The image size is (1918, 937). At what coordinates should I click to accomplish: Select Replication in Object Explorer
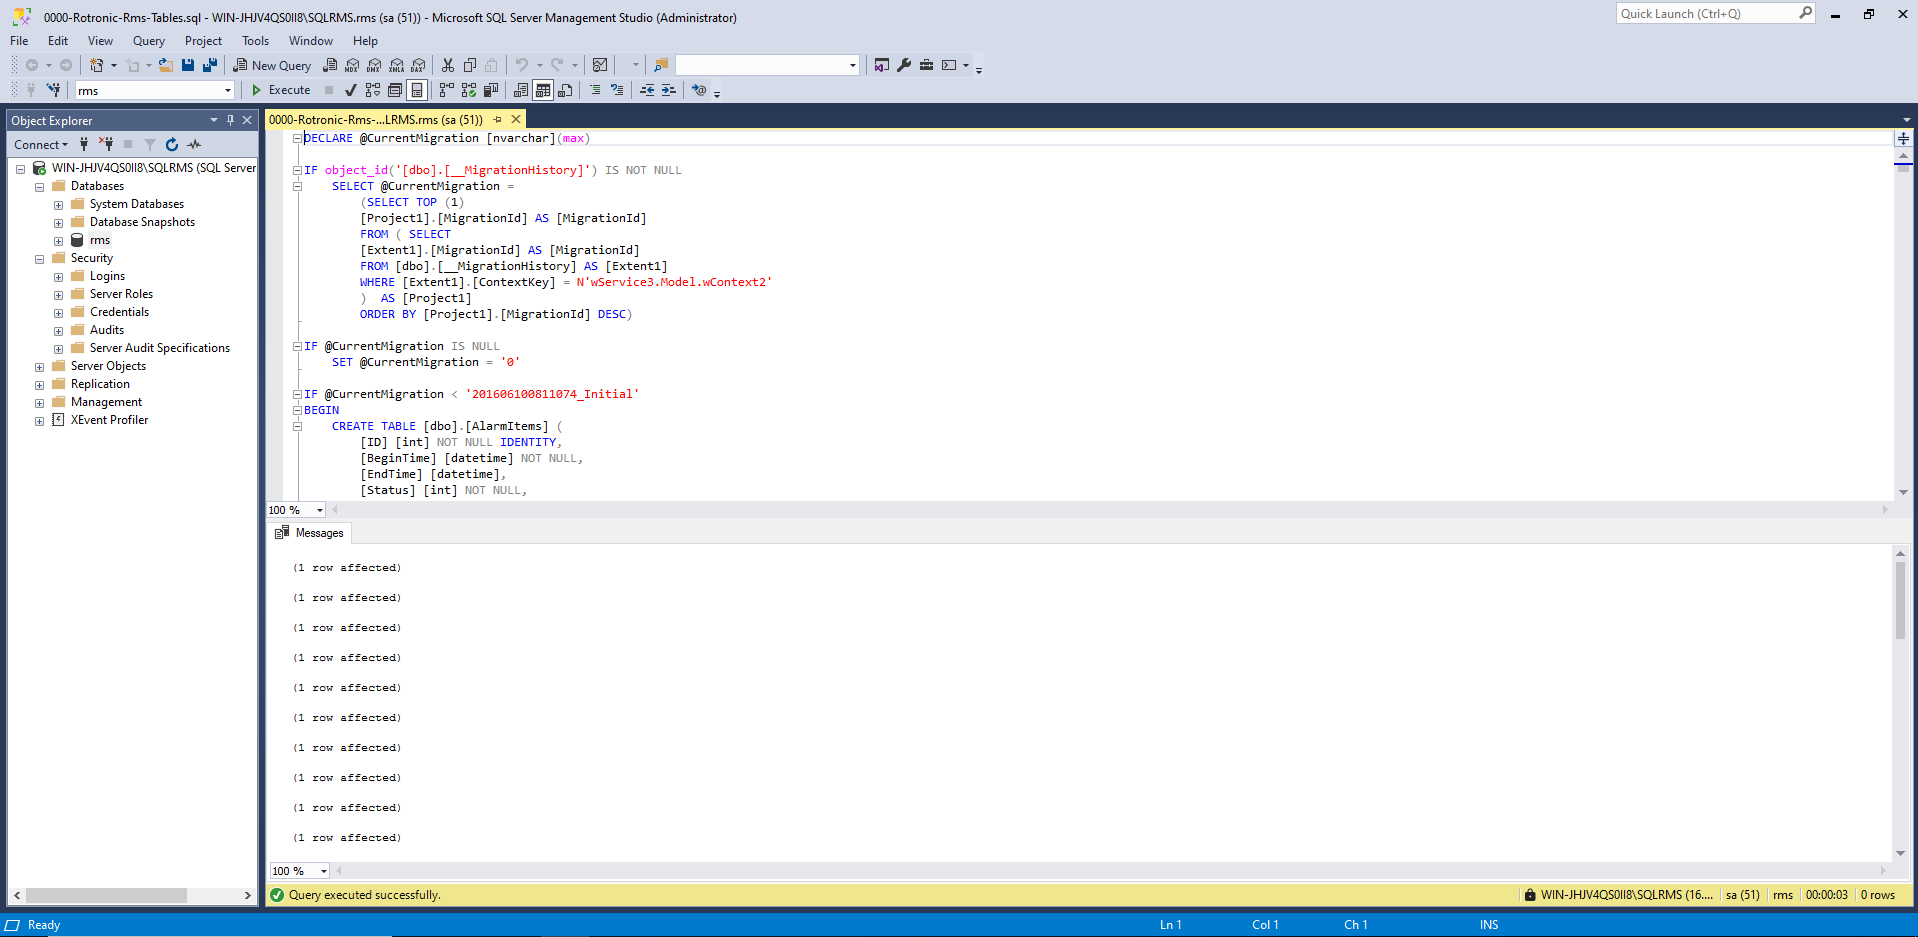click(100, 384)
